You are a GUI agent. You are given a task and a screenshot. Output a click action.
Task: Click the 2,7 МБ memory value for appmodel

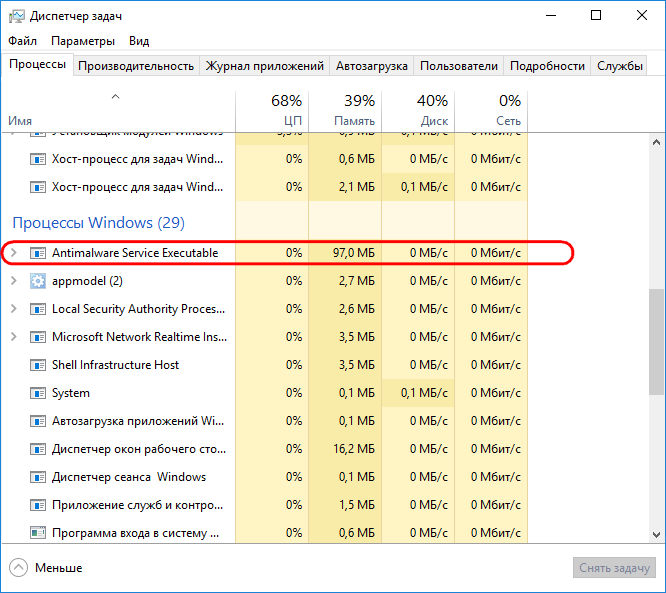point(357,281)
